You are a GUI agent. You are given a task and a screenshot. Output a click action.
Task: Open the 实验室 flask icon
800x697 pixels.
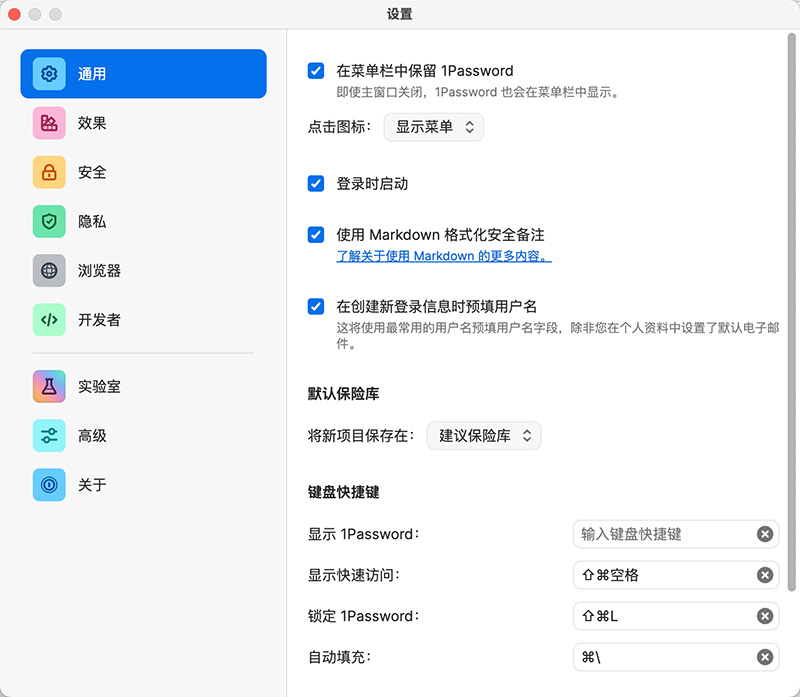coord(49,386)
